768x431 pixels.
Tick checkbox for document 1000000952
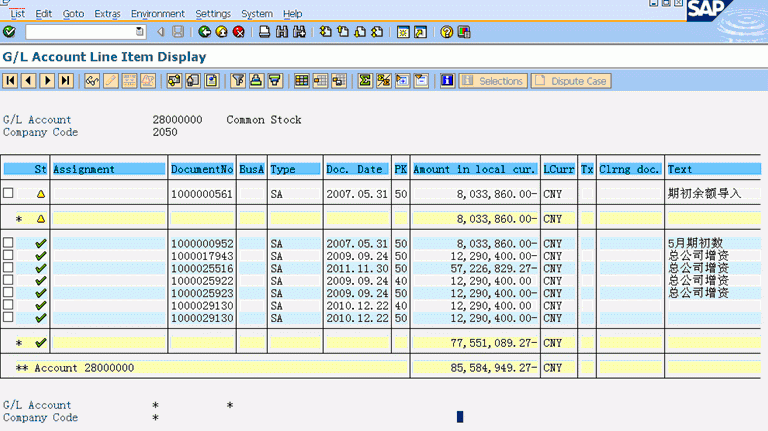click(x=8, y=242)
